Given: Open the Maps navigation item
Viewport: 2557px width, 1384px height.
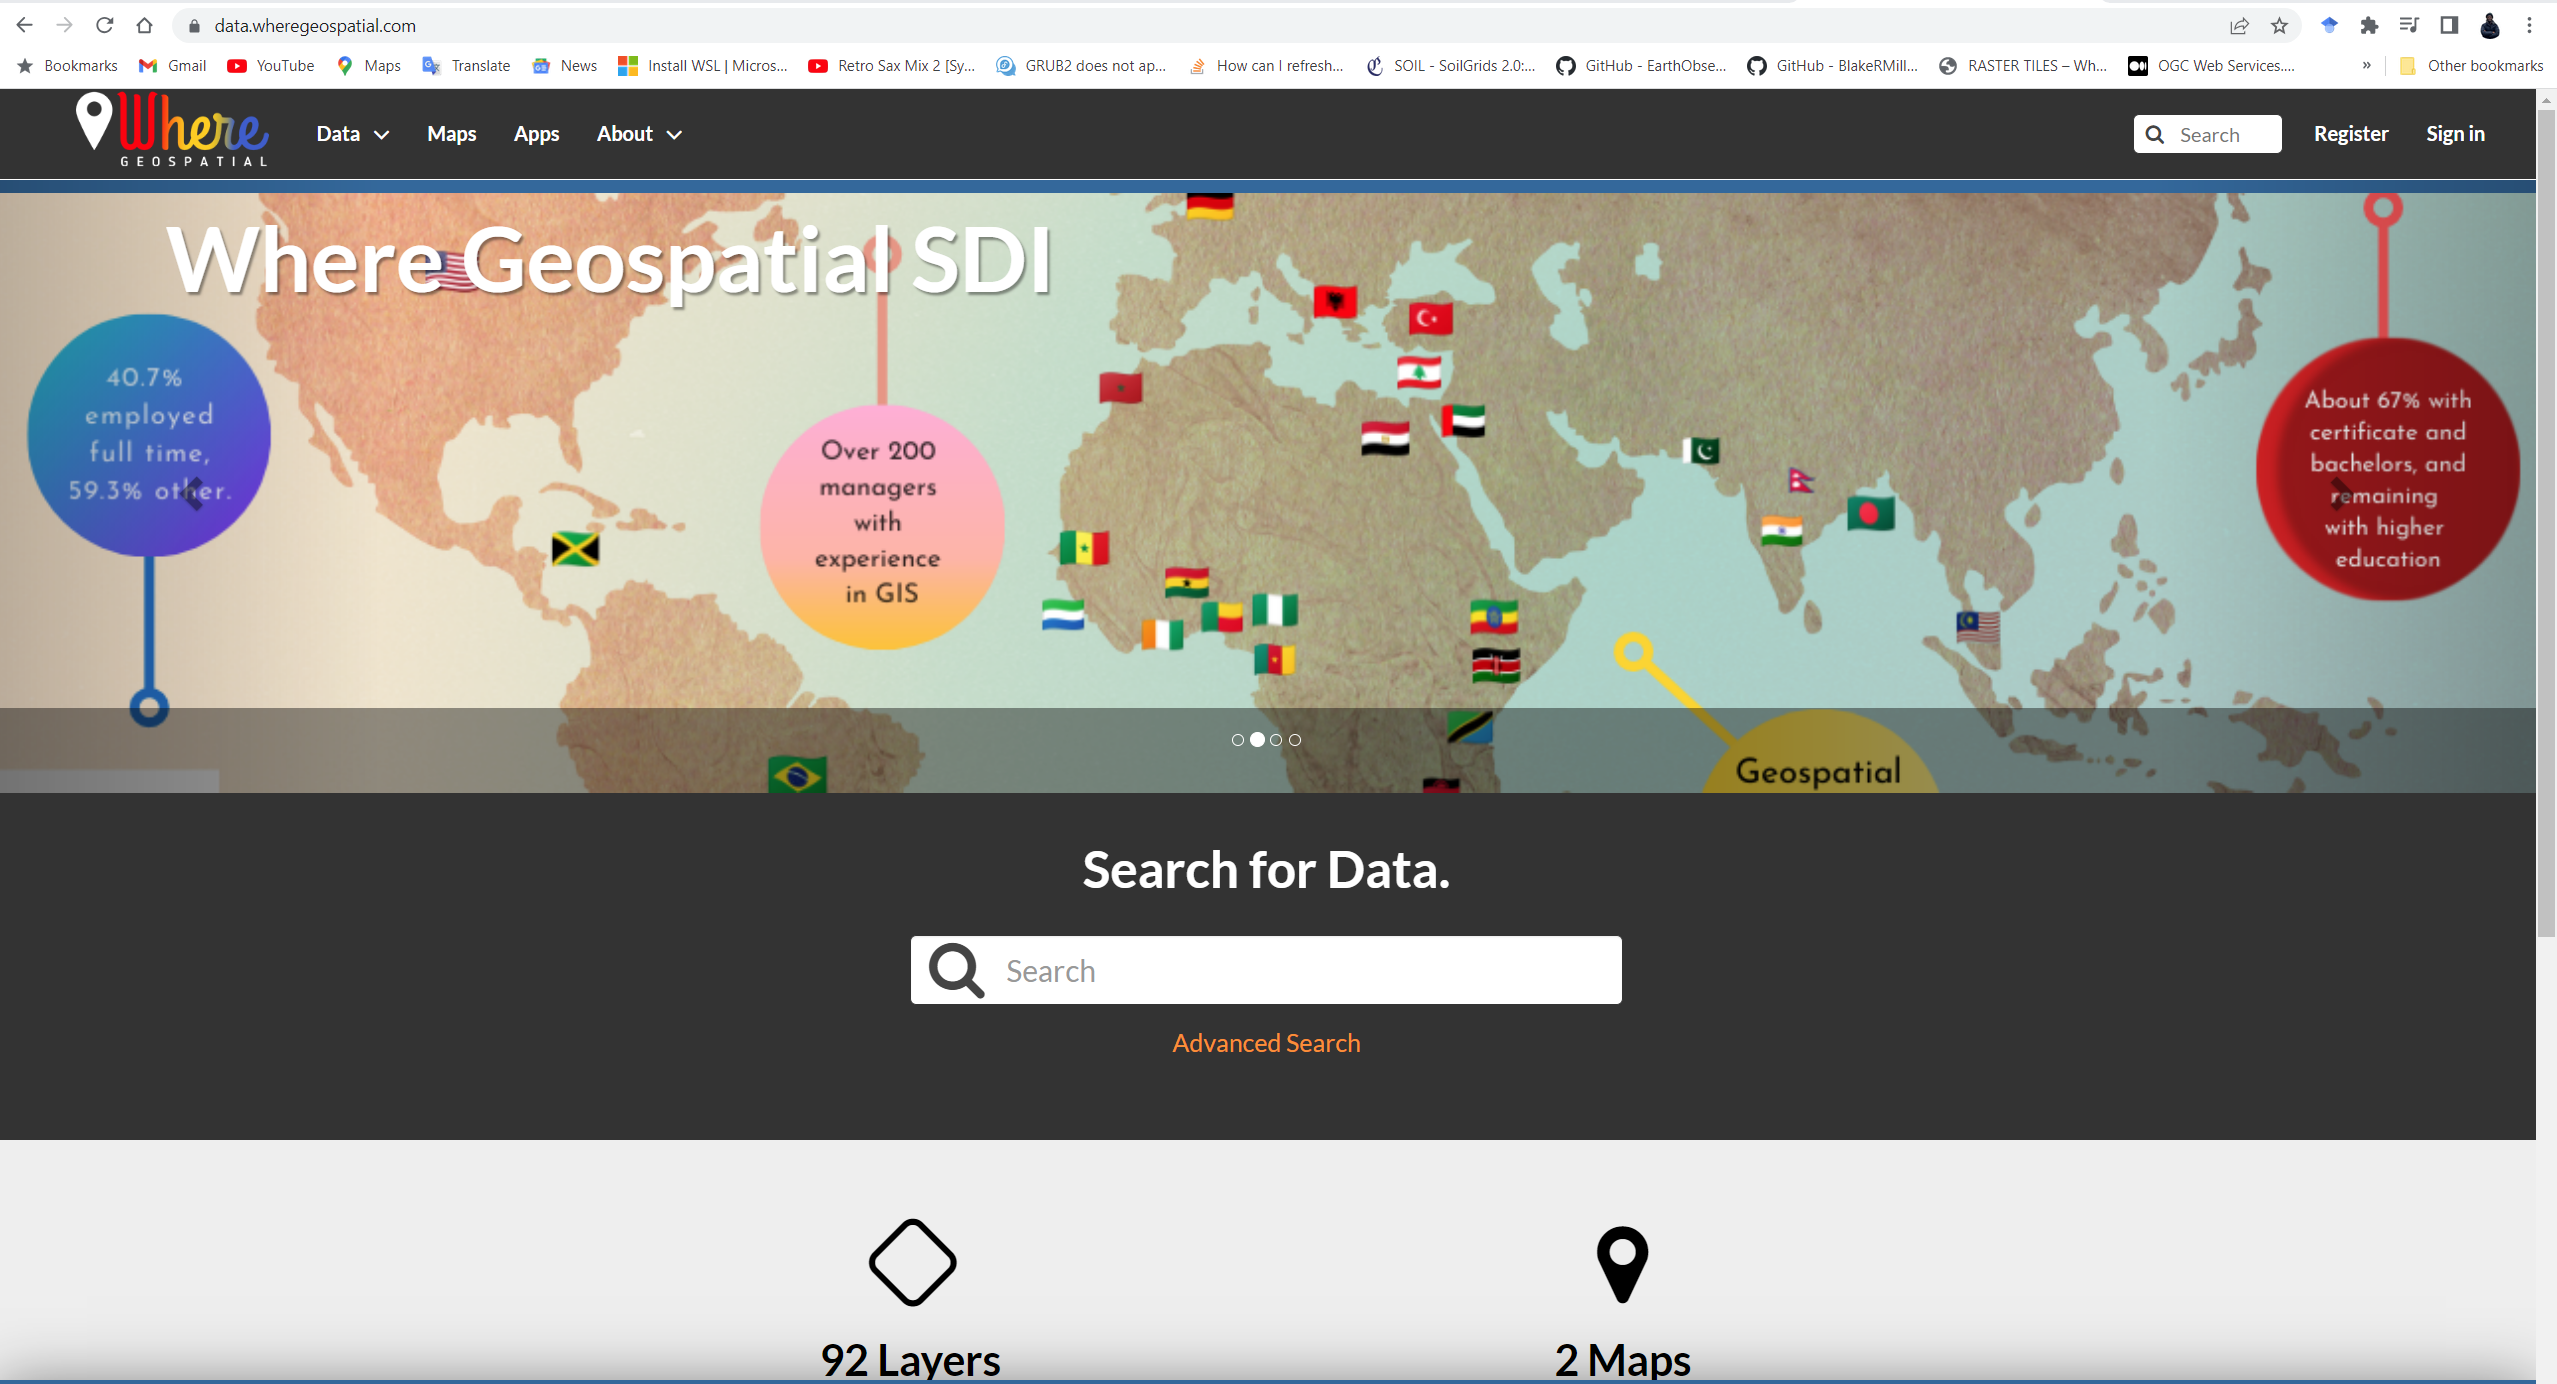Looking at the screenshot, I should click(451, 134).
